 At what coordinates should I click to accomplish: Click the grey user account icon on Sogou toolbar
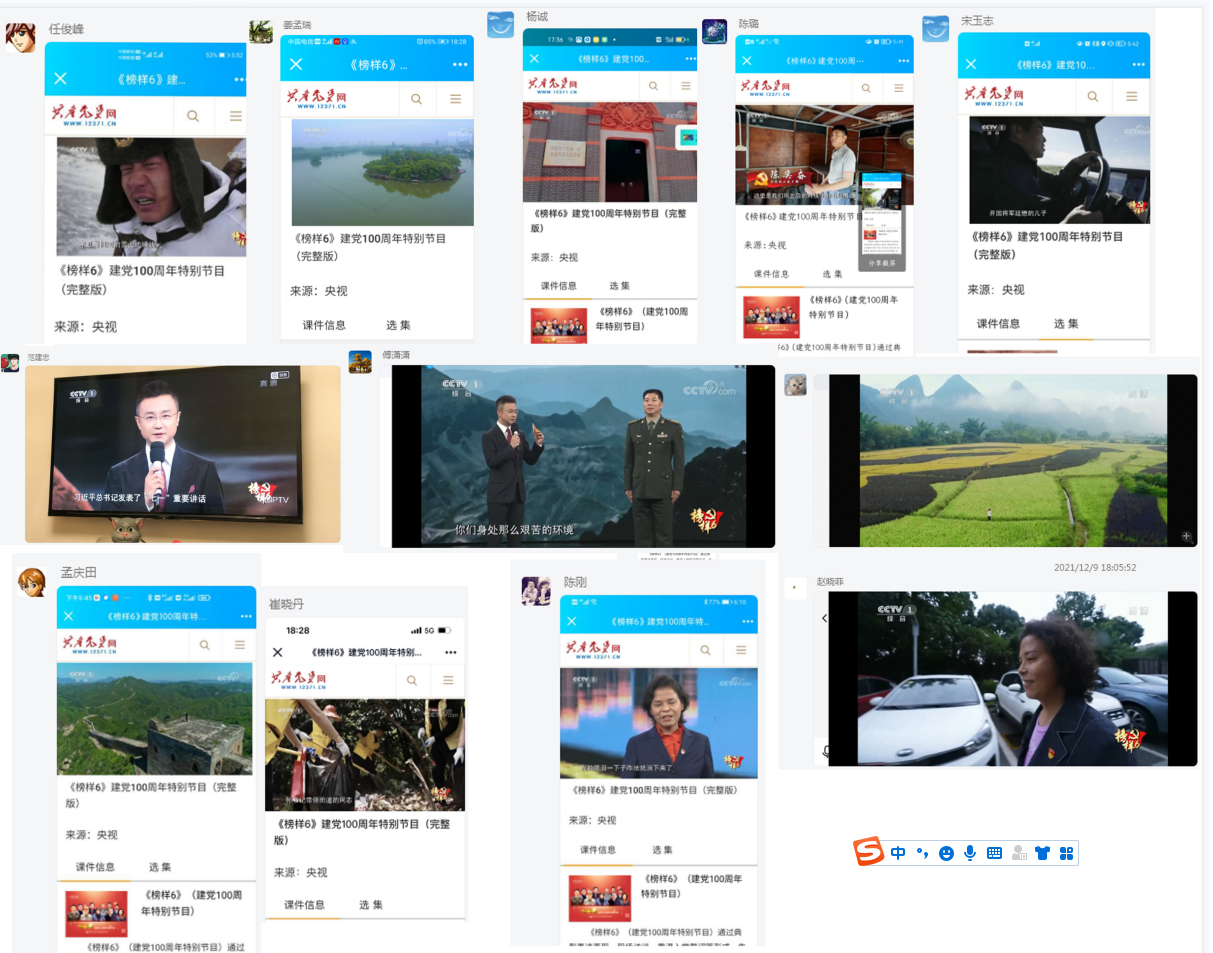click(x=1019, y=853)
